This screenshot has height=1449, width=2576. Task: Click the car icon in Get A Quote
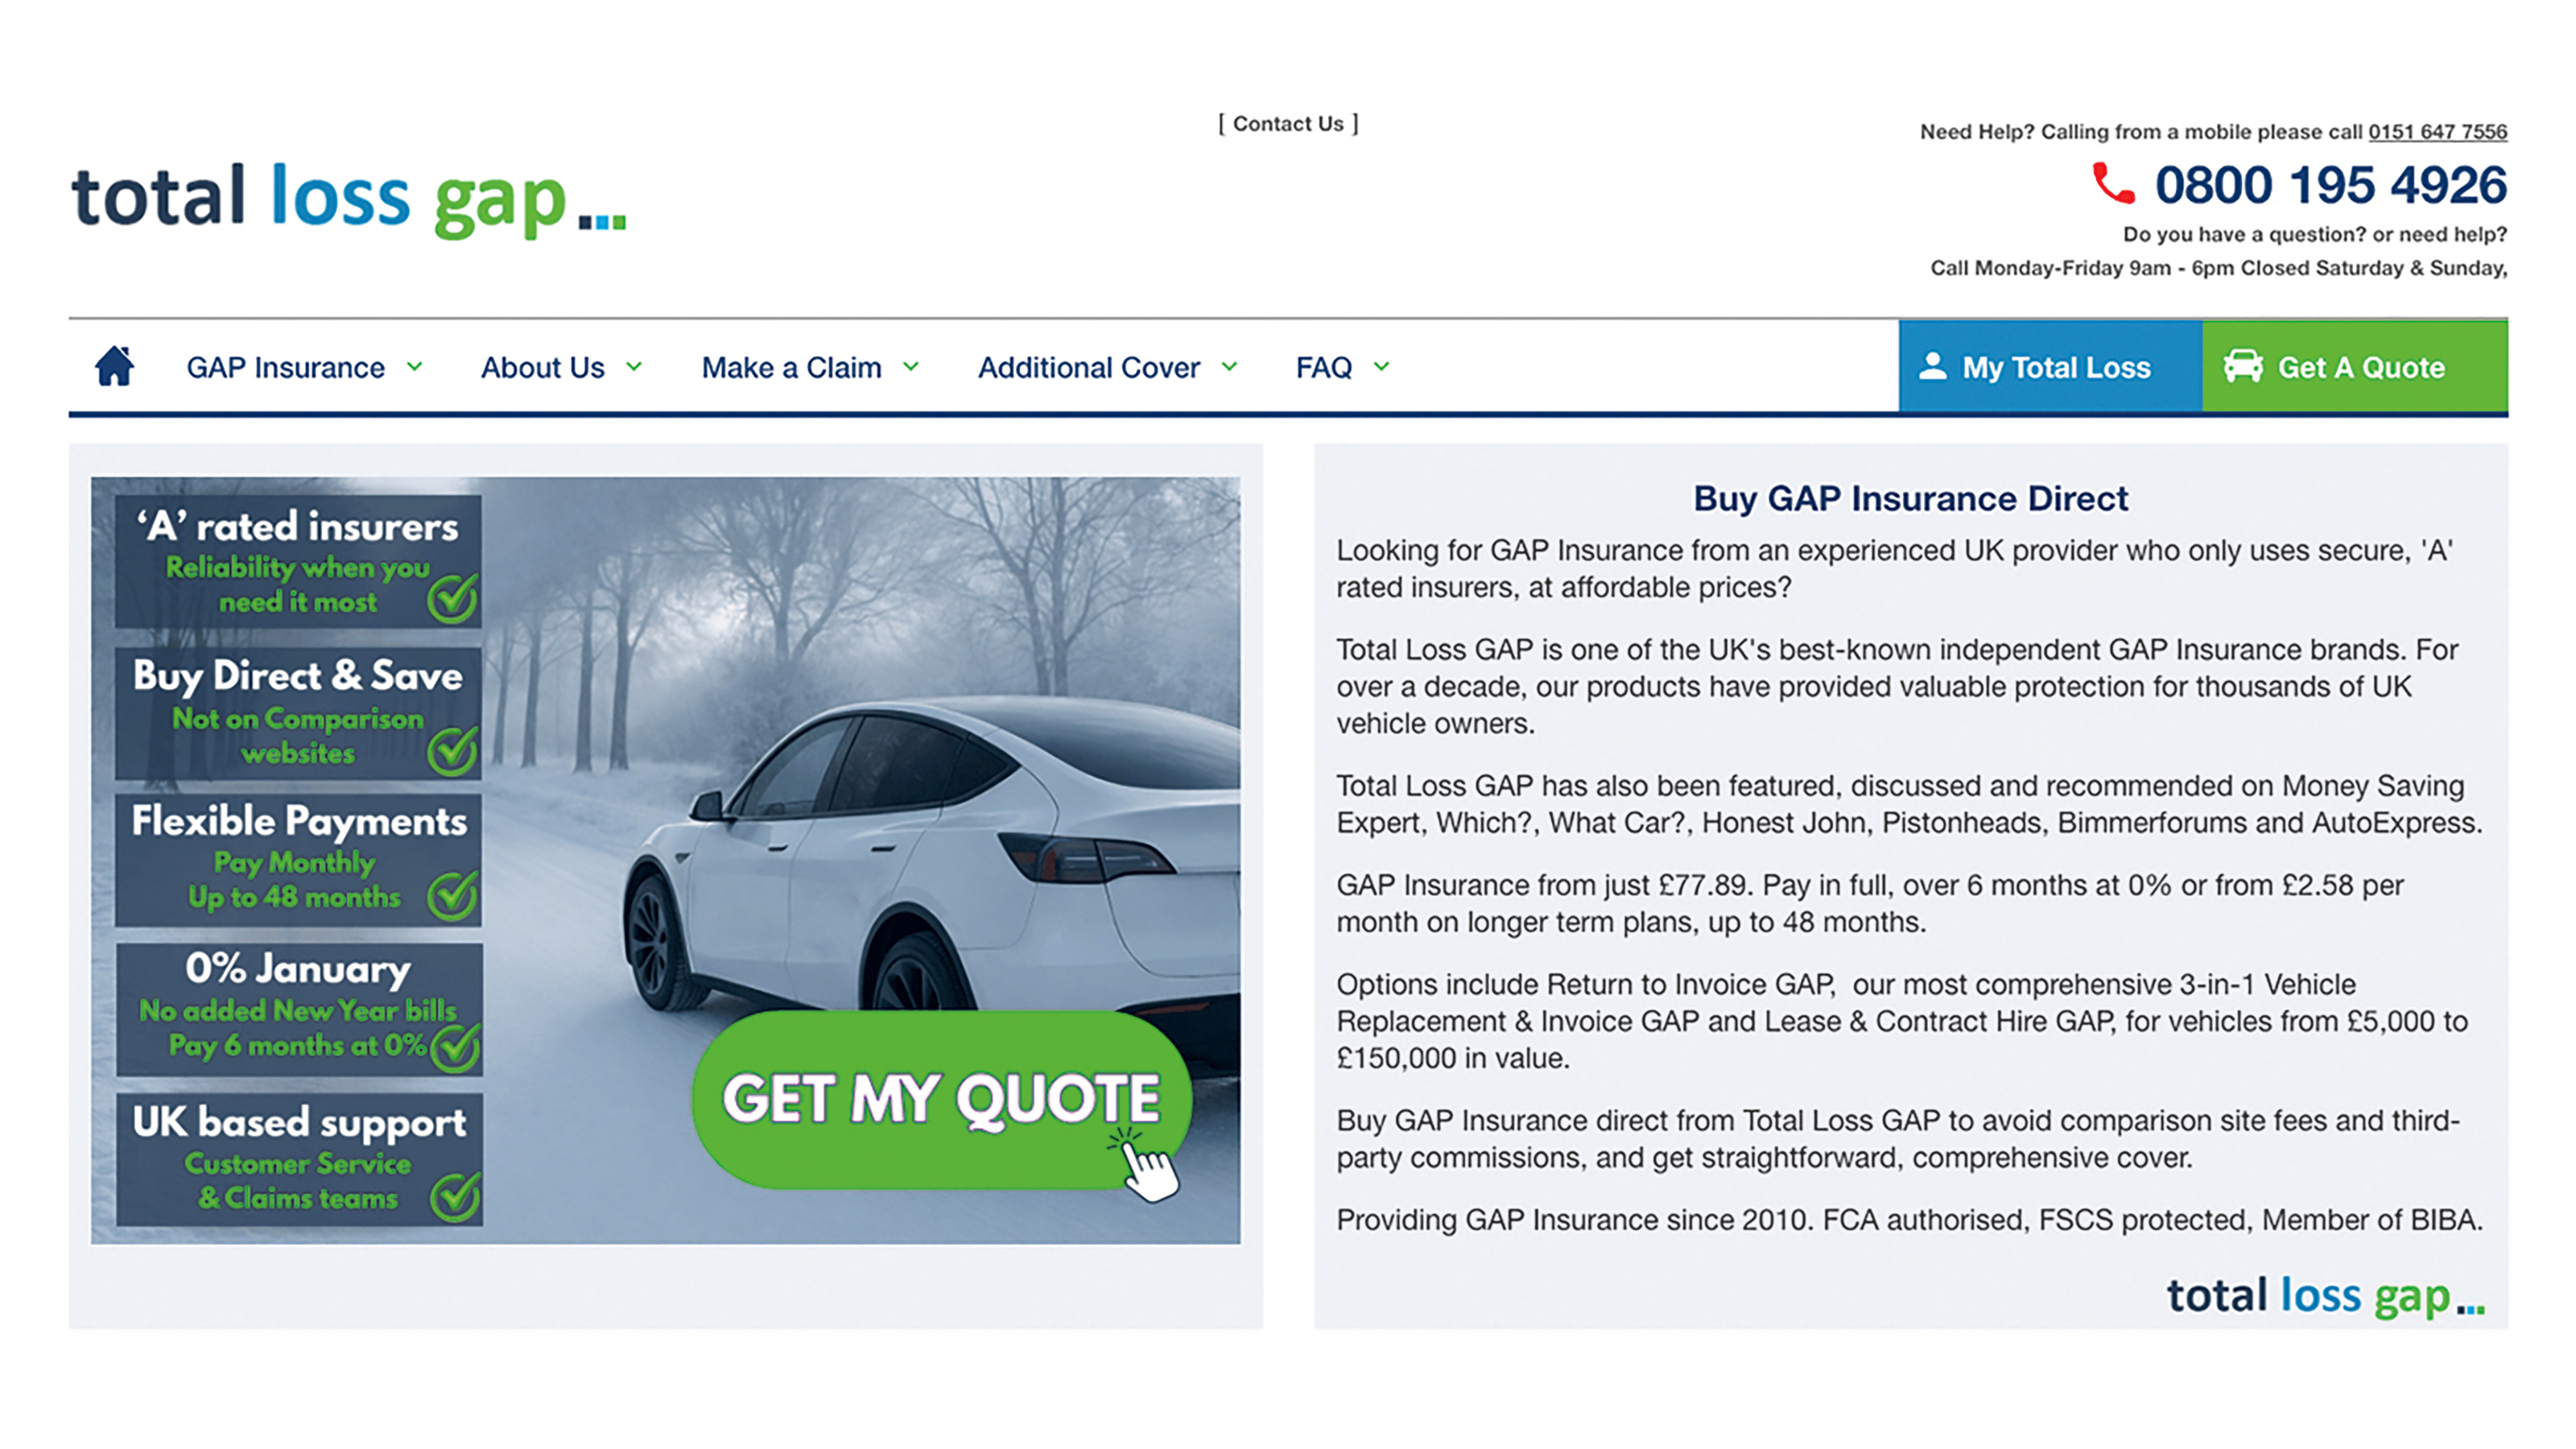coord(2242,366)
